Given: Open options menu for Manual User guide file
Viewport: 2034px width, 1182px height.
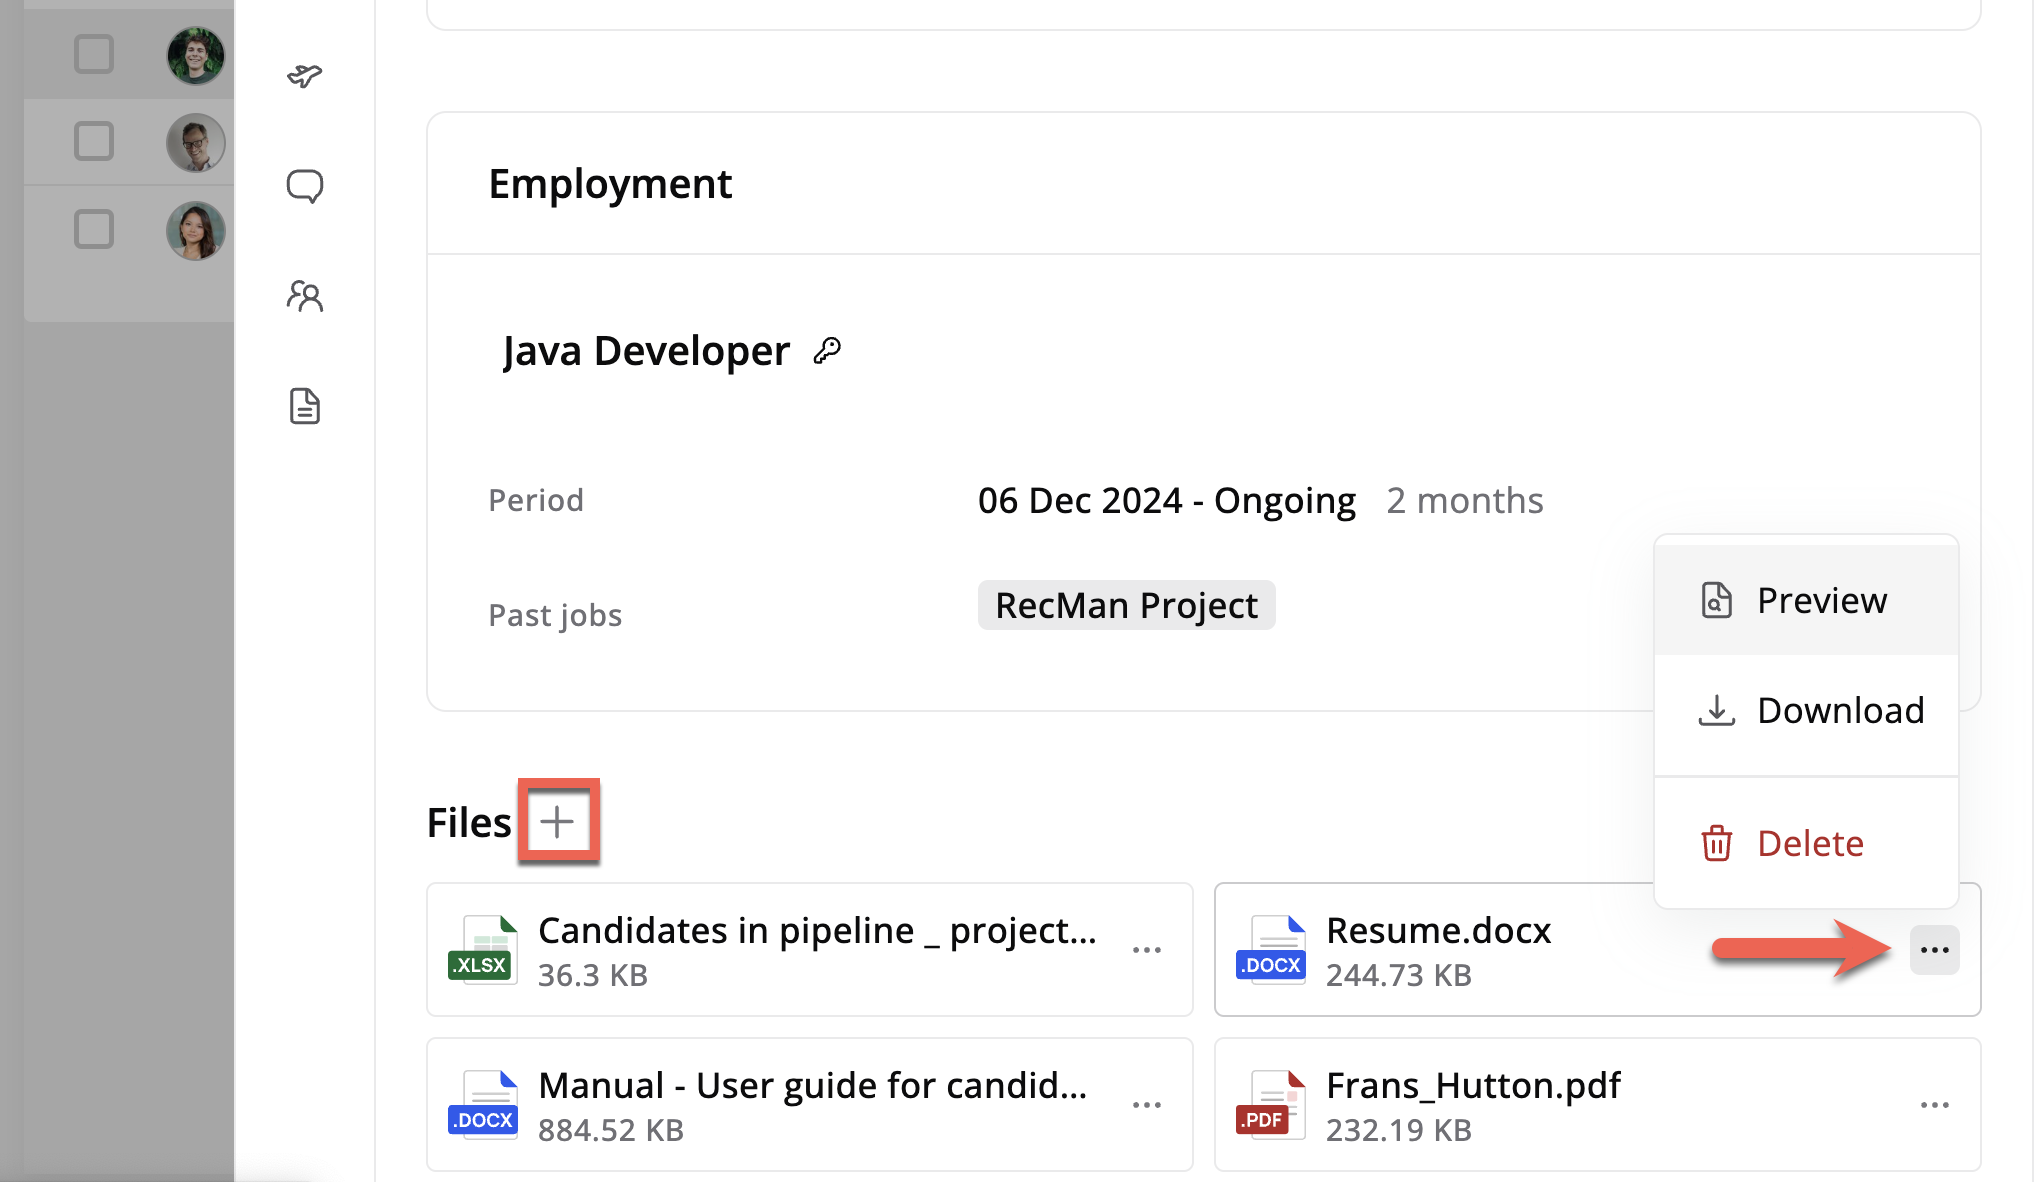Looking at the screenshot, I should click(1147, 1104).
